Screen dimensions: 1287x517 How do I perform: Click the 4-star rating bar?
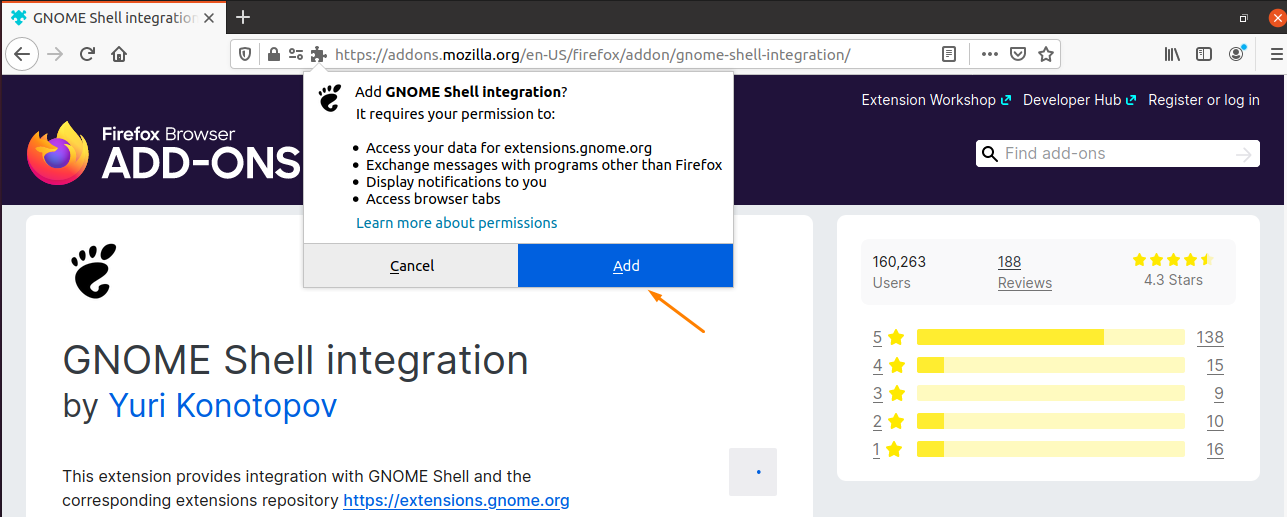point(1051,365)
